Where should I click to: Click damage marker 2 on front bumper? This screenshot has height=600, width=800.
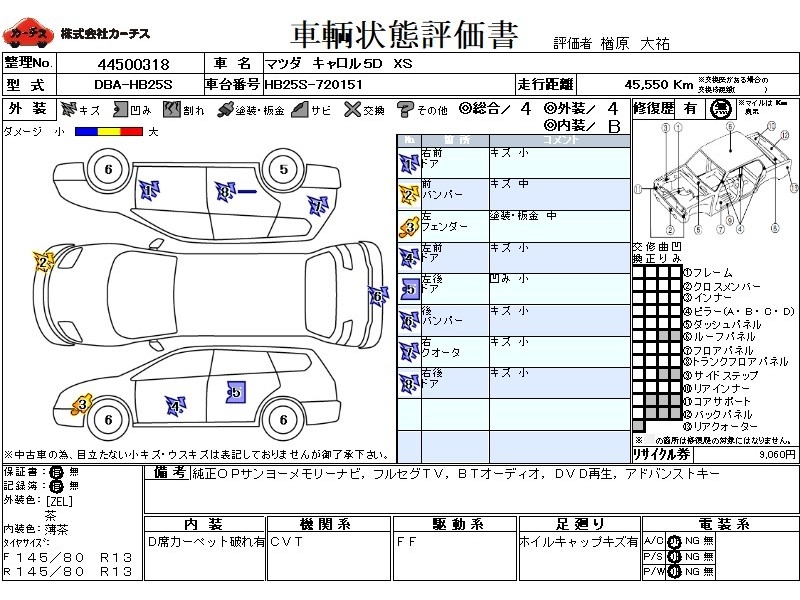click(x=43, y=263)
